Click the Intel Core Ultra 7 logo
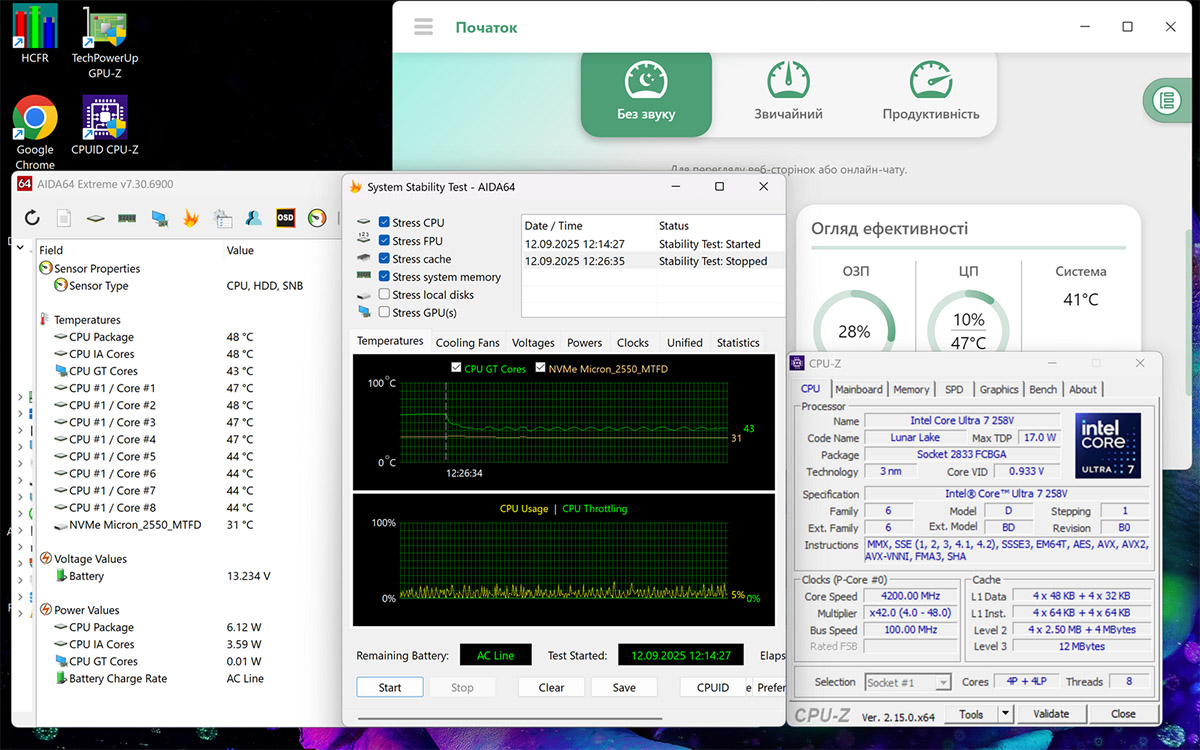This screenshot has width=1200, height=750. [1109, 445]
